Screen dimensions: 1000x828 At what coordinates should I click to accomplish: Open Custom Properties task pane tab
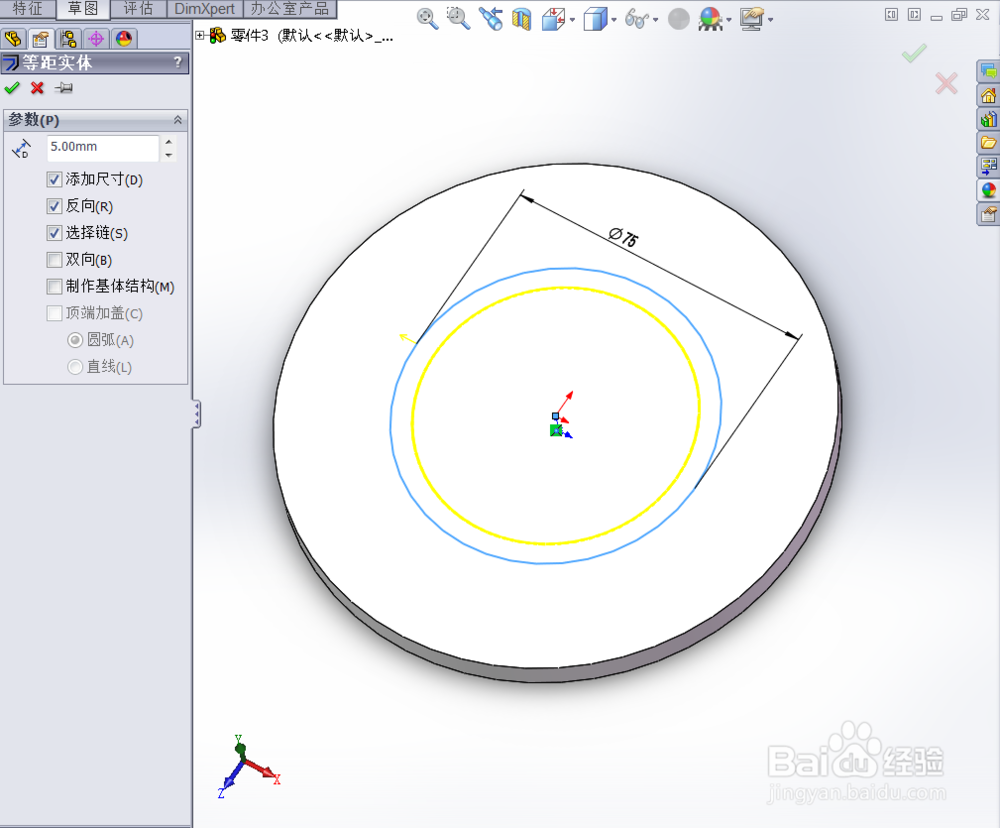(x=988, y=214)
